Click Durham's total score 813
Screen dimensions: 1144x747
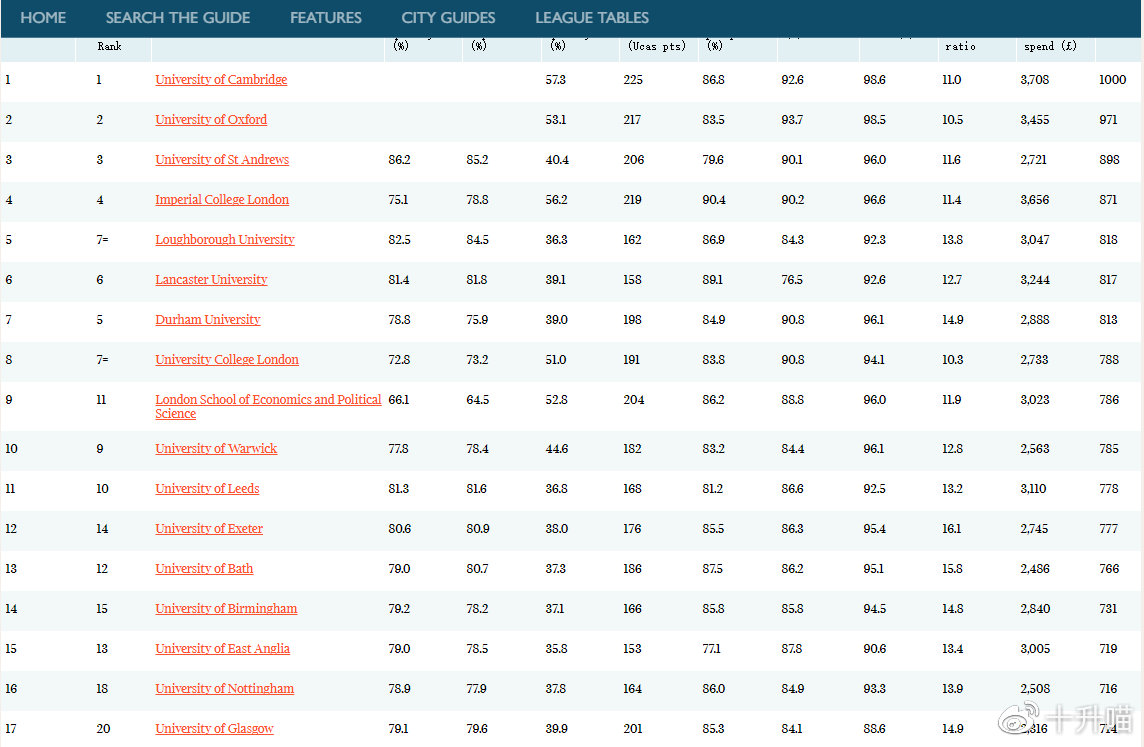click(x=1108, y=321)
